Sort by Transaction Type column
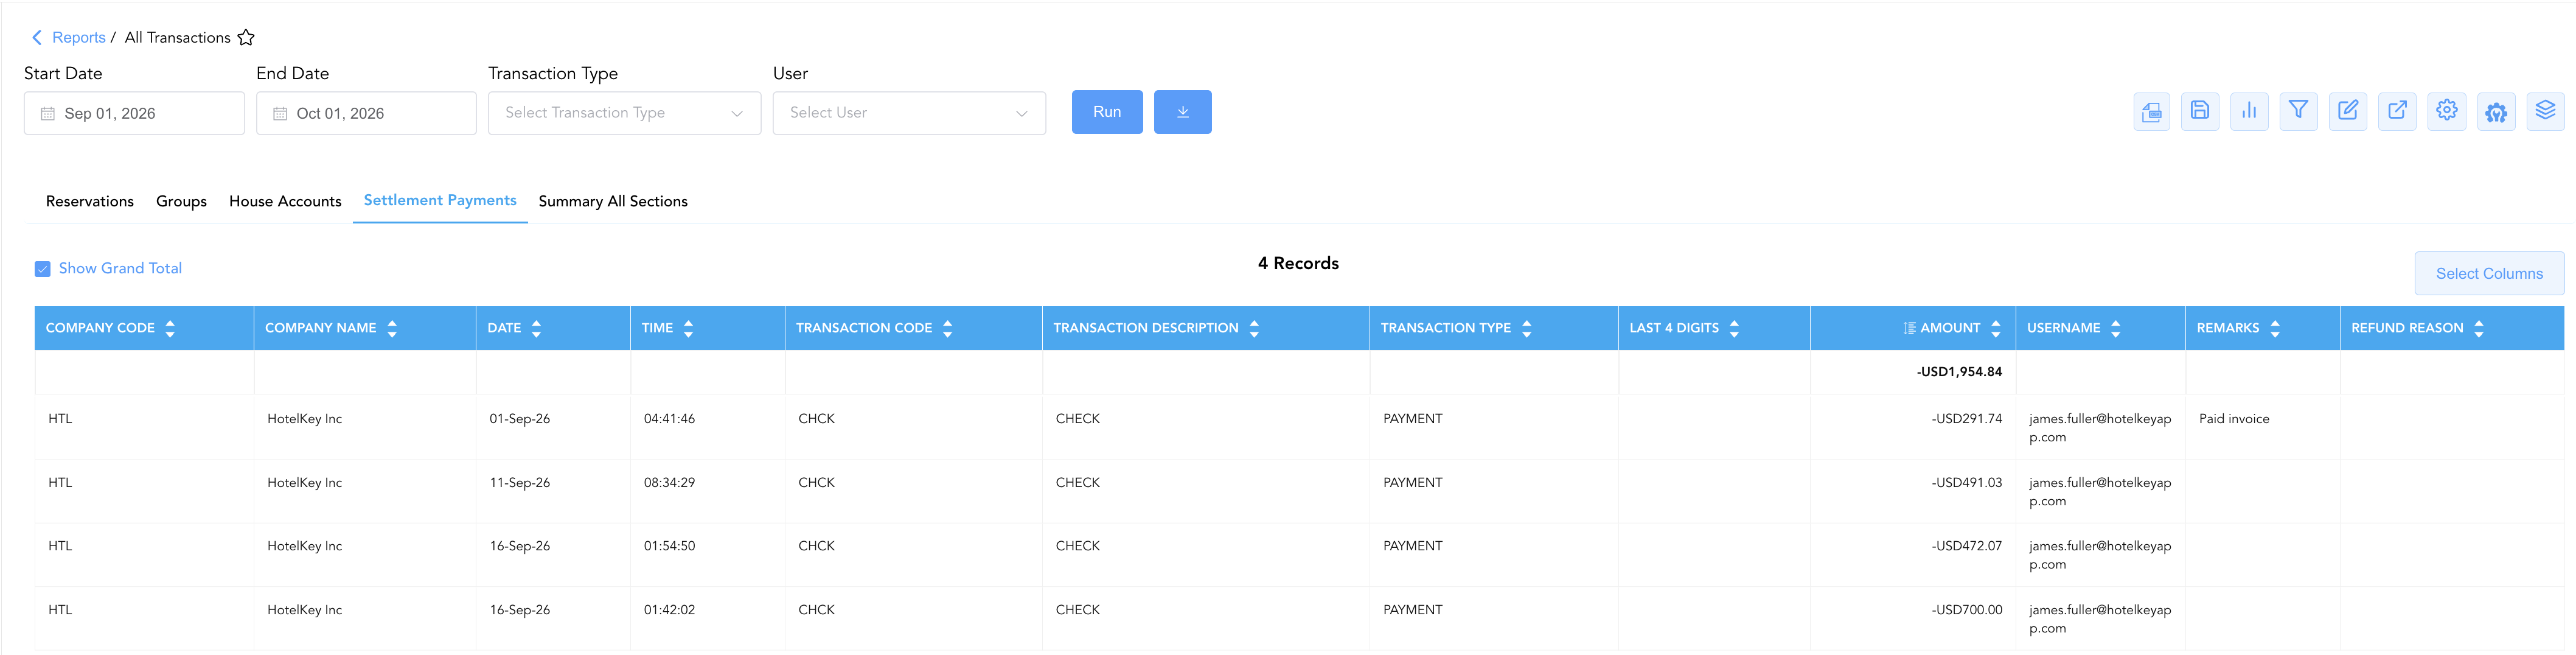Screen dimensions: 2576x655 pyautogui.click(x=1526, y=328)
